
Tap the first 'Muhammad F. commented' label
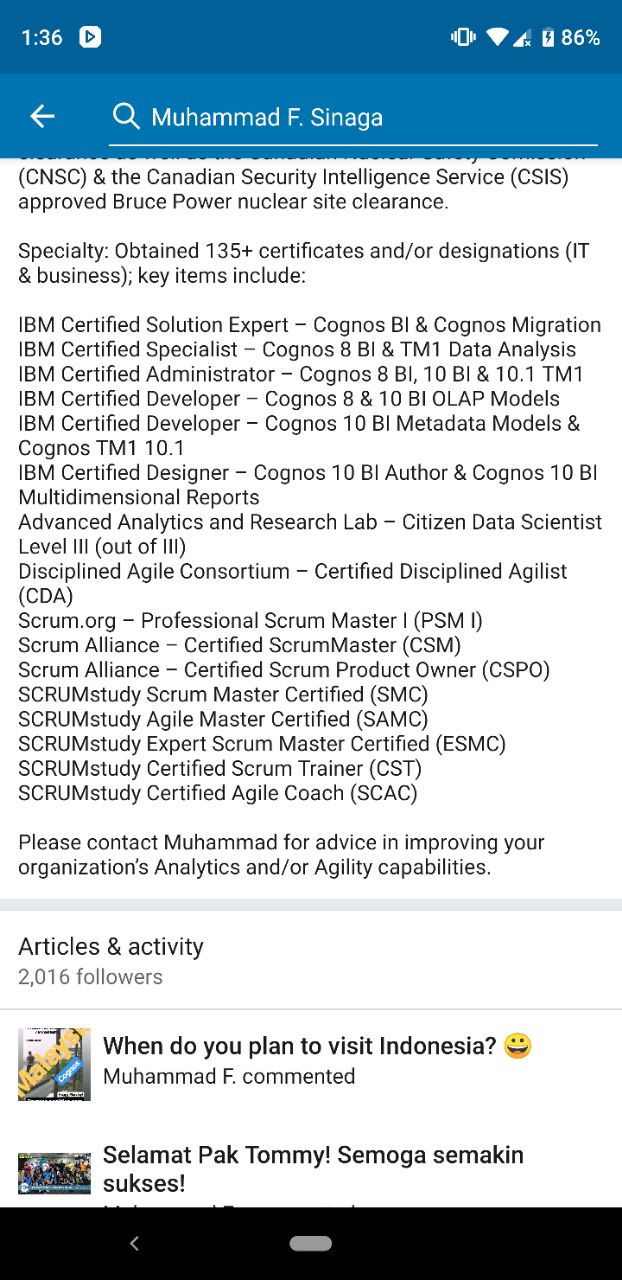[x=229, y=1076]
